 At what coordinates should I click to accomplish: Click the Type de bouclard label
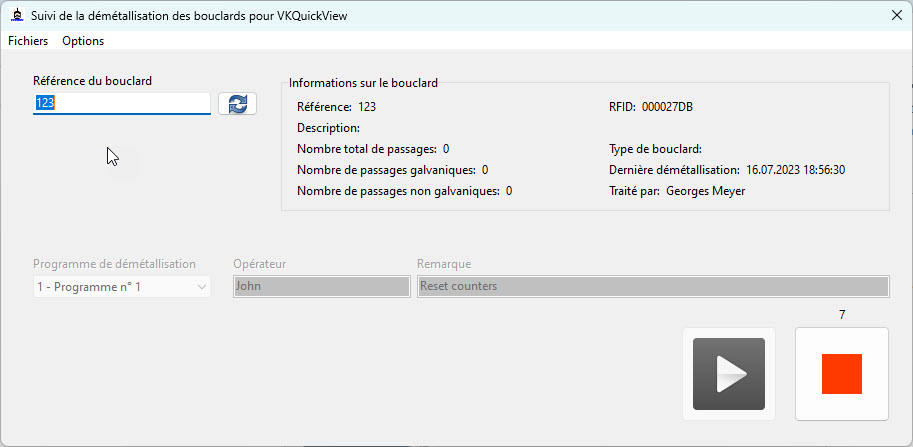(x=655, y=149)
